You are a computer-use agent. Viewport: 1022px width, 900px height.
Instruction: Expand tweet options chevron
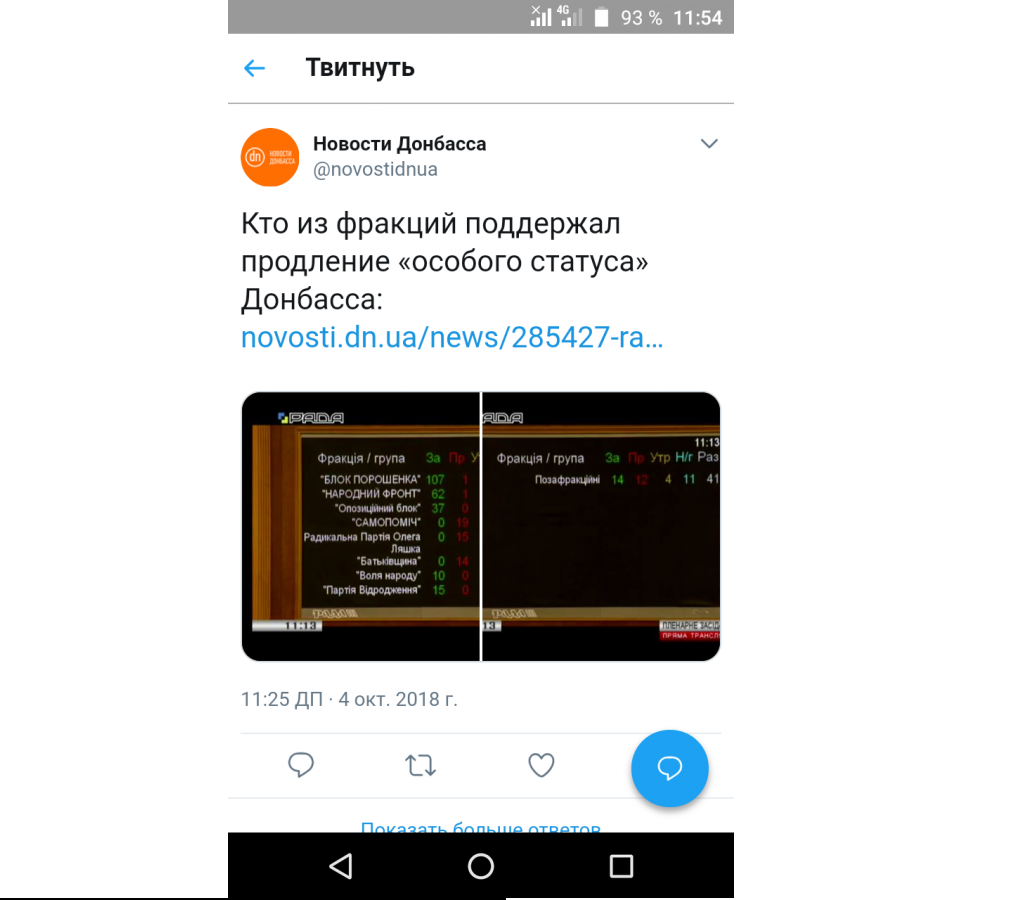[708, 143]
